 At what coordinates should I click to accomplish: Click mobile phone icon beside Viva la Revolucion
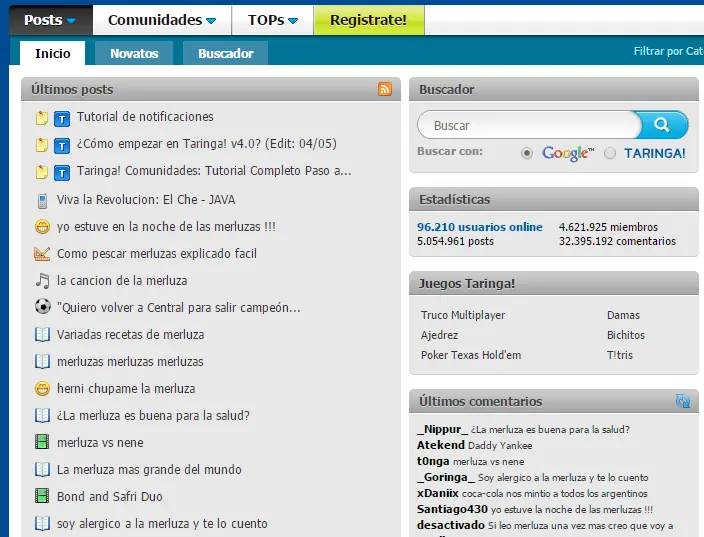click(42, 201)
